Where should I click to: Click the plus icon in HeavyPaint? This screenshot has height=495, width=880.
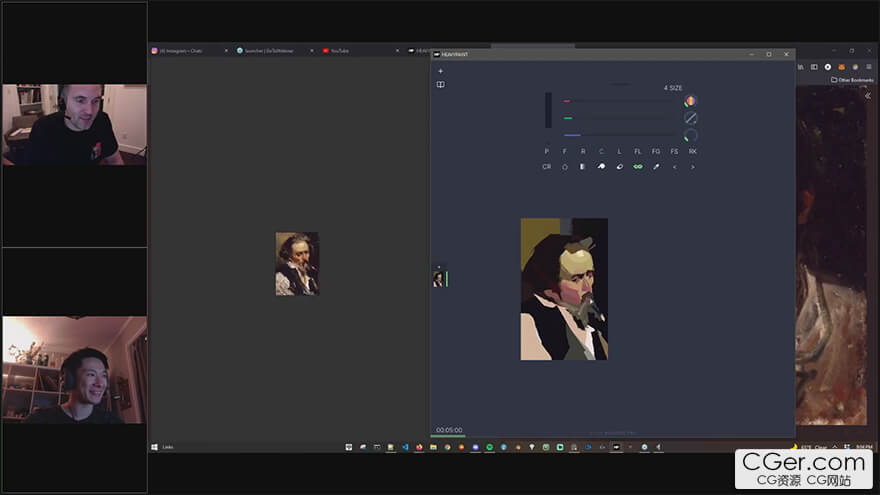(x=440, y=71)
